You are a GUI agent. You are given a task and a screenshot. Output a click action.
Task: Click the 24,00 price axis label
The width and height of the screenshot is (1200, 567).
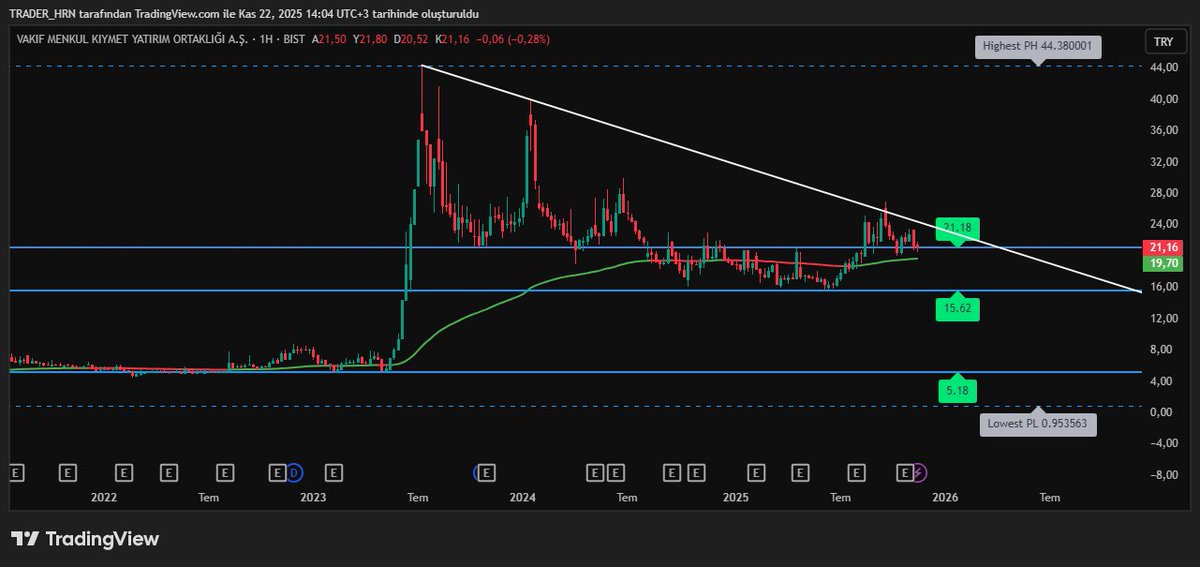click(1162, 224)
